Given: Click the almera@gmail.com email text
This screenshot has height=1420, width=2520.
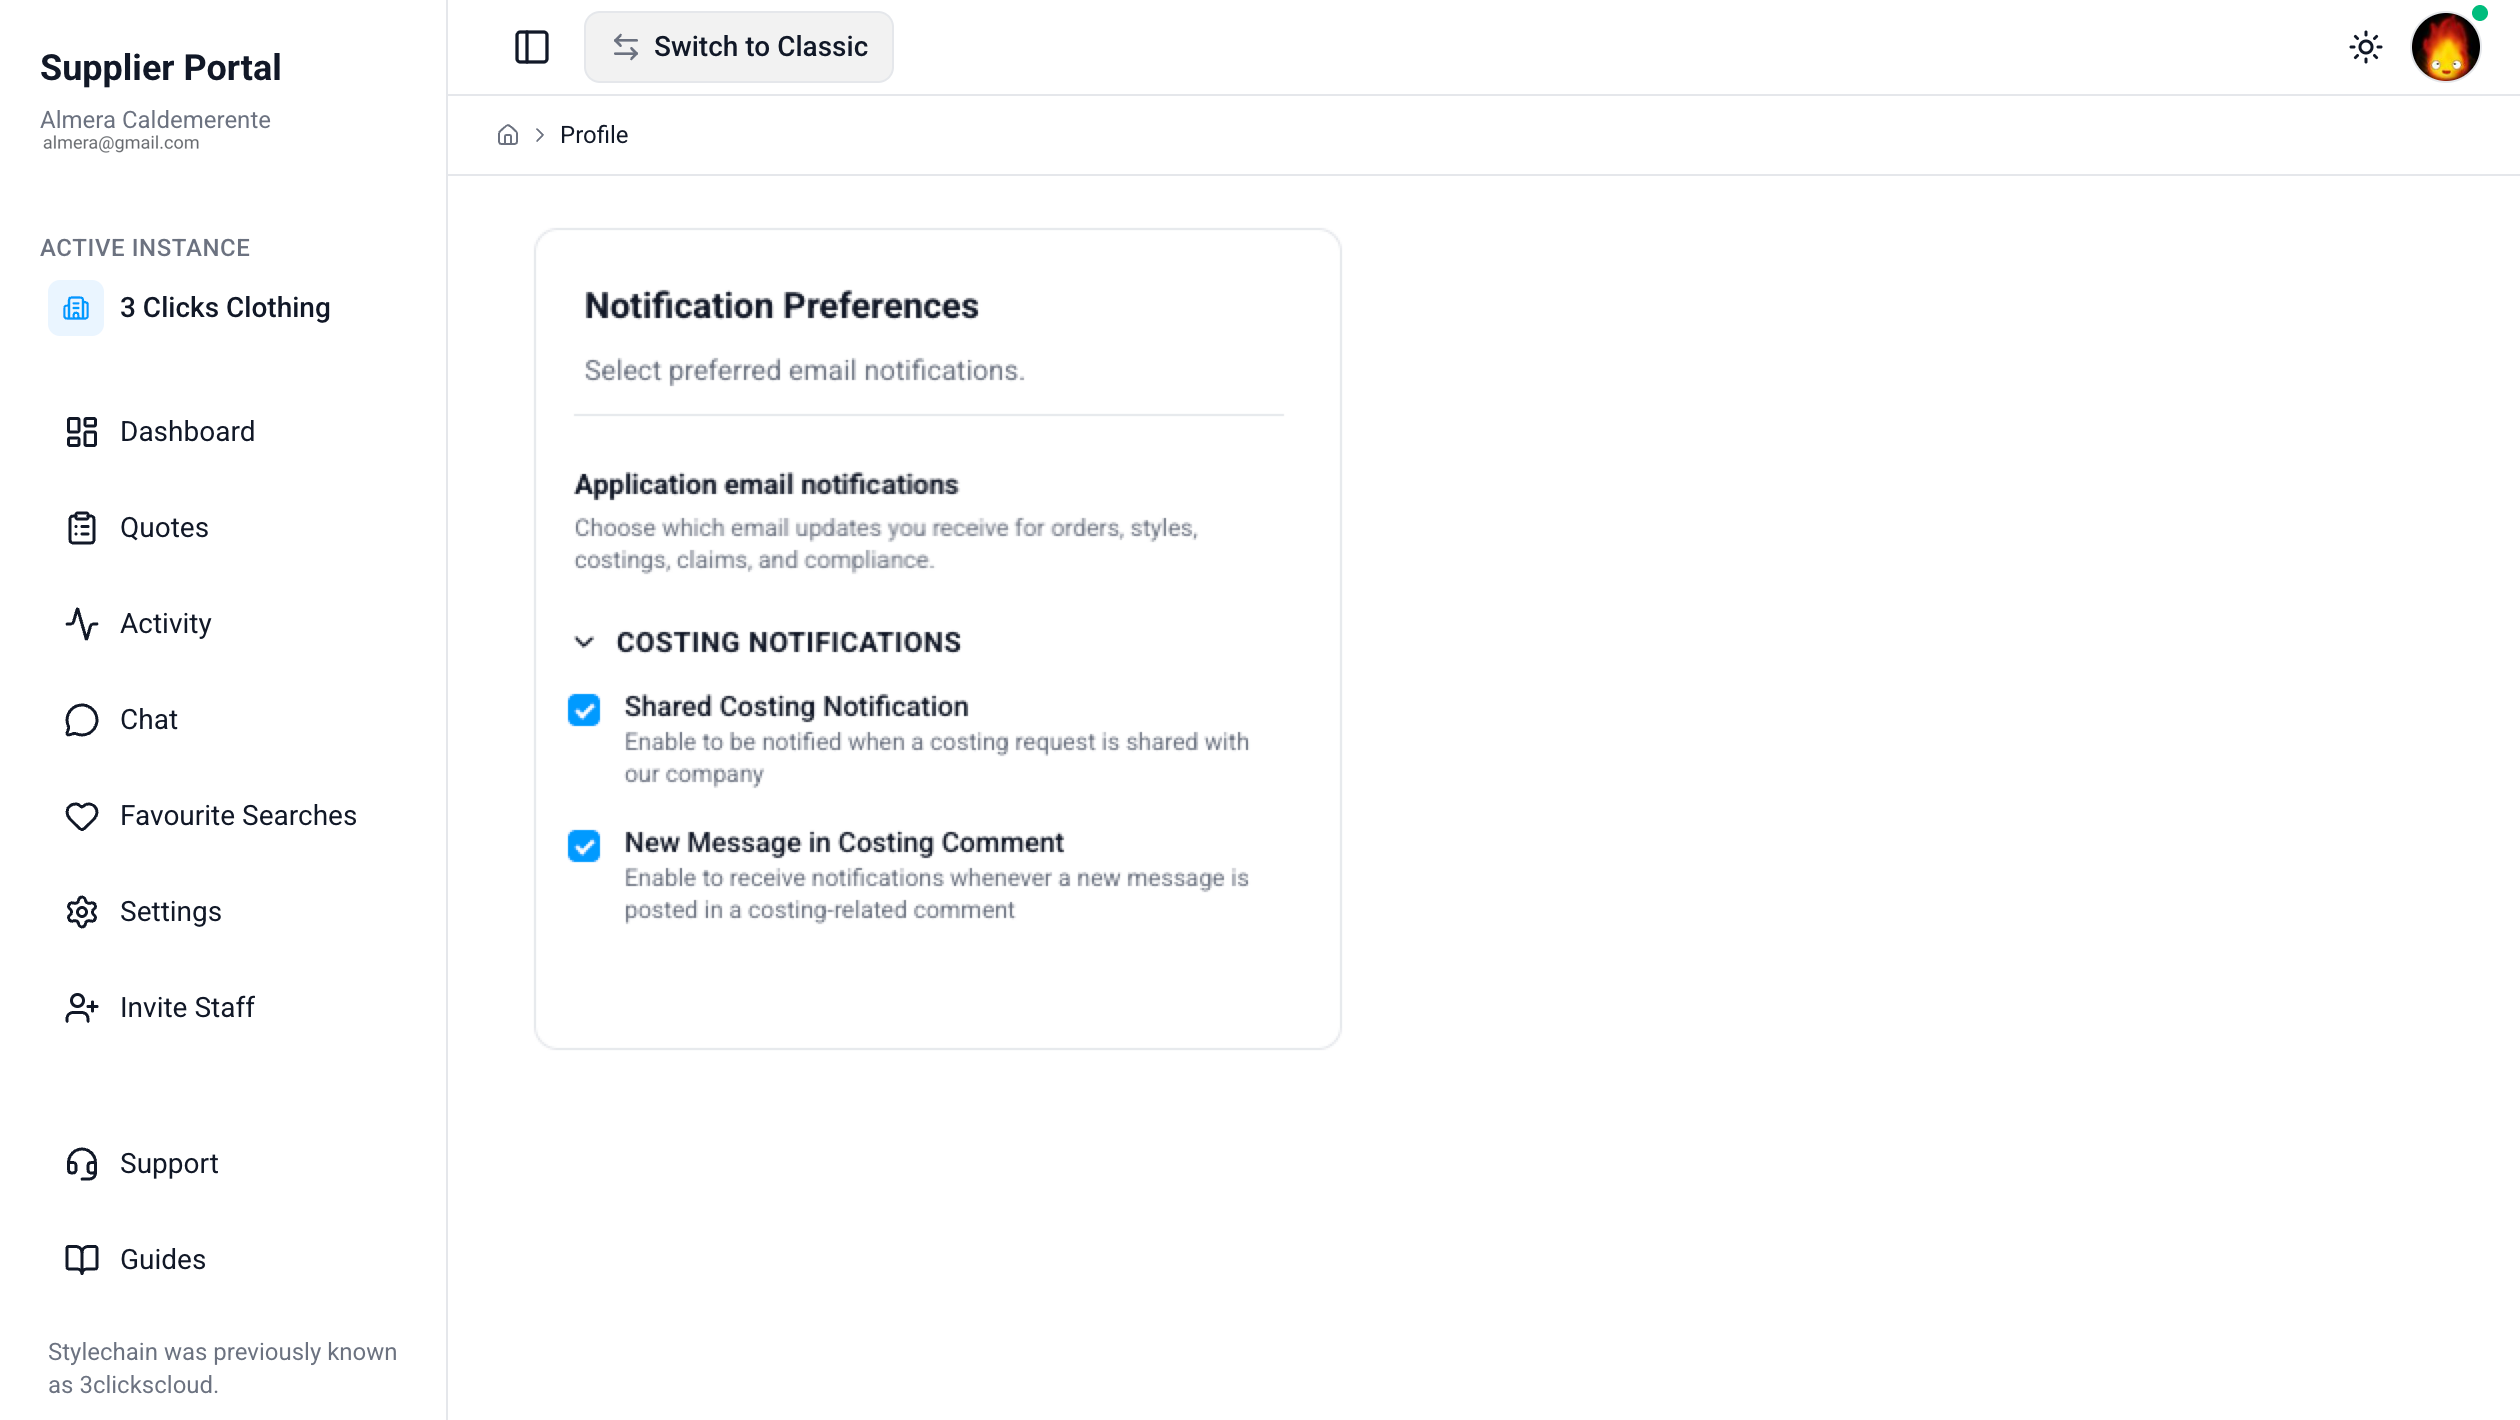Looking at the screenshot, I should [x=121, y=143].
